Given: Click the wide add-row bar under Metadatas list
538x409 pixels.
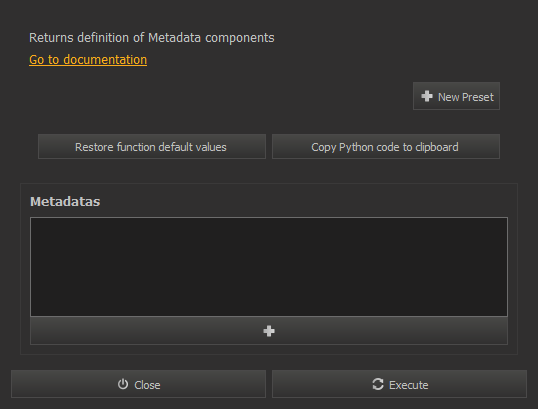Looking at the screenshot, I should point(269,331).
